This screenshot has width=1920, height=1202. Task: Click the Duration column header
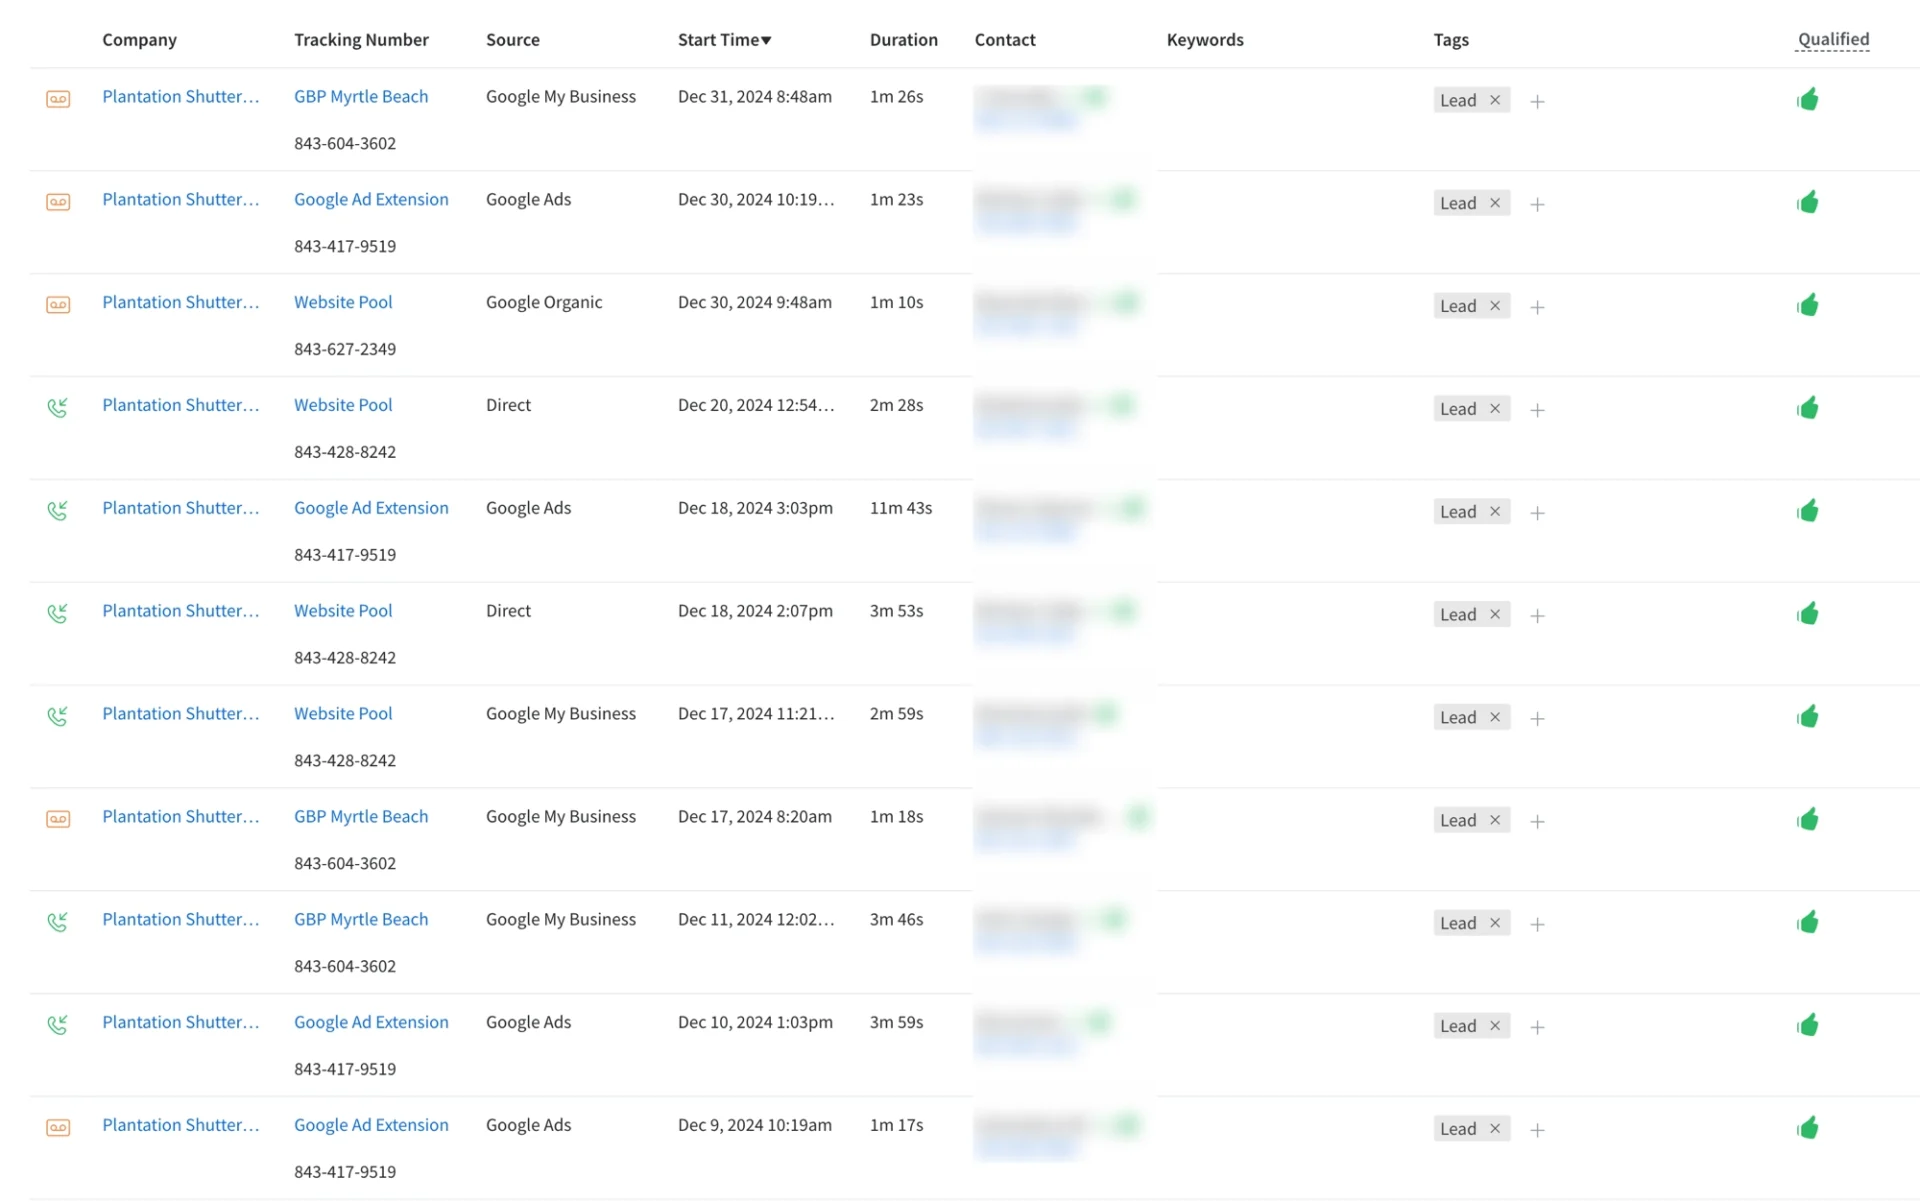click(x=904, y=40)
